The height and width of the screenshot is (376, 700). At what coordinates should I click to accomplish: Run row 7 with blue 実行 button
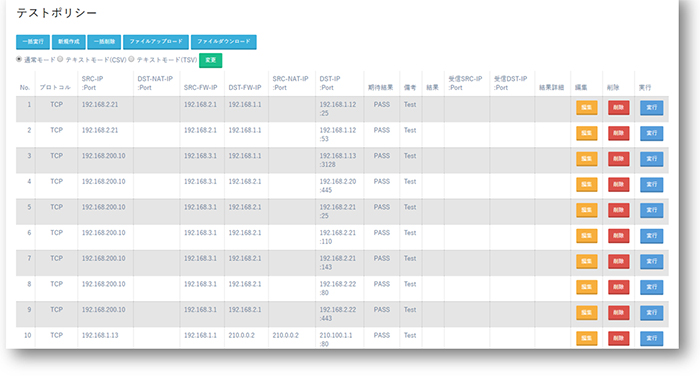651,261
